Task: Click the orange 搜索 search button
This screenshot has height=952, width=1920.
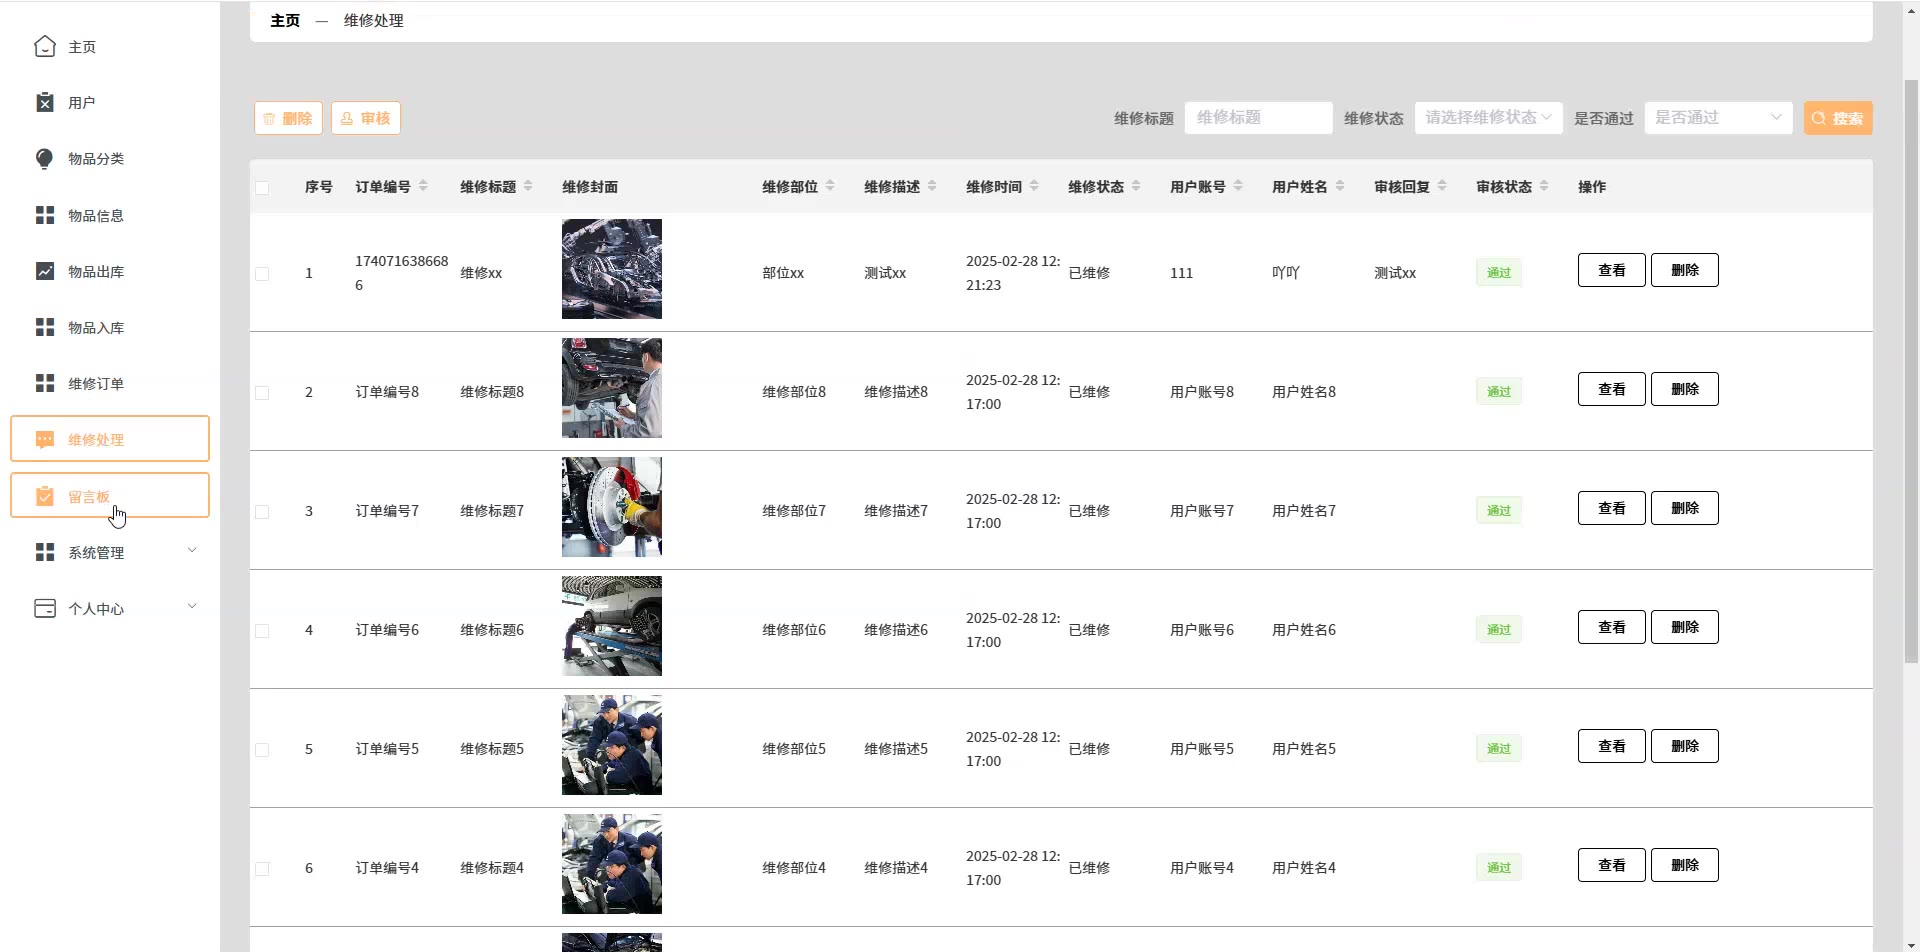Action: (1838, 118)
